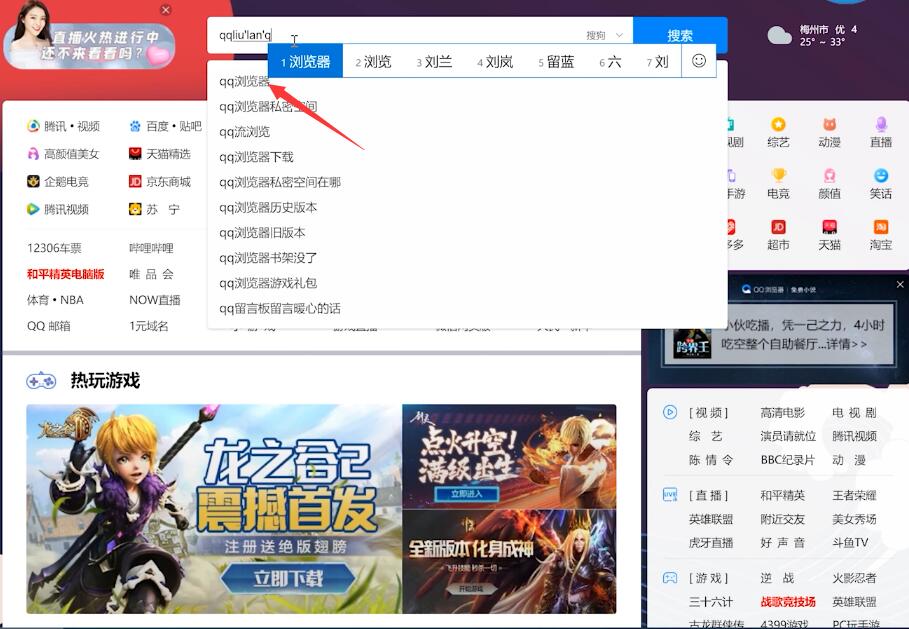Open the 体育·NBA link

(x=55, y=300)
